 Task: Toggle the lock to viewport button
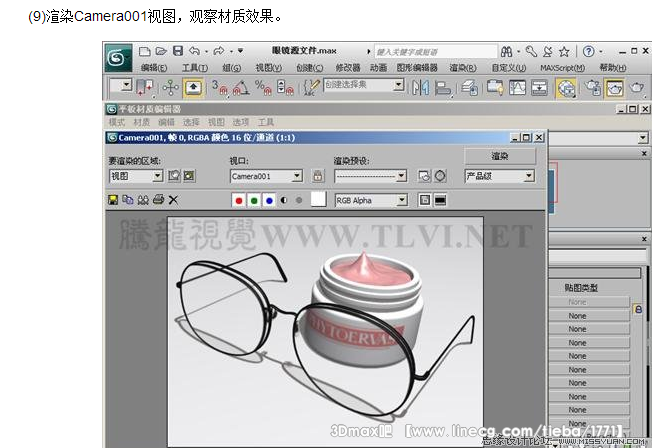point(318,176)
